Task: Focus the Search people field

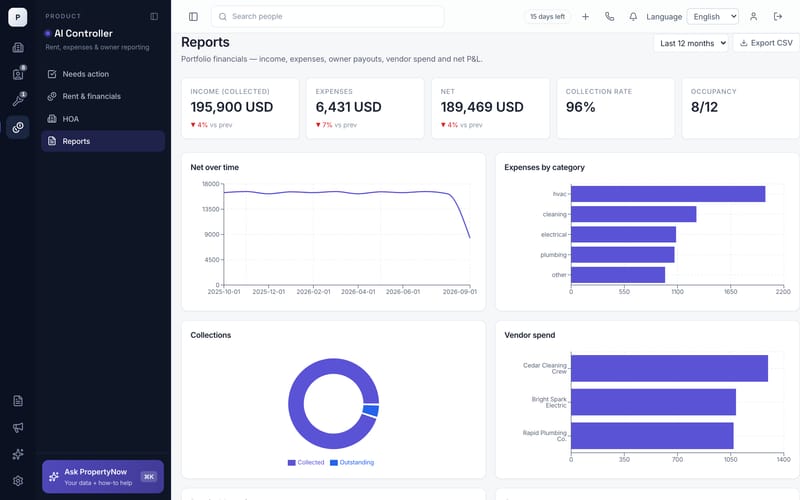Action: click(x=328, y=17)
